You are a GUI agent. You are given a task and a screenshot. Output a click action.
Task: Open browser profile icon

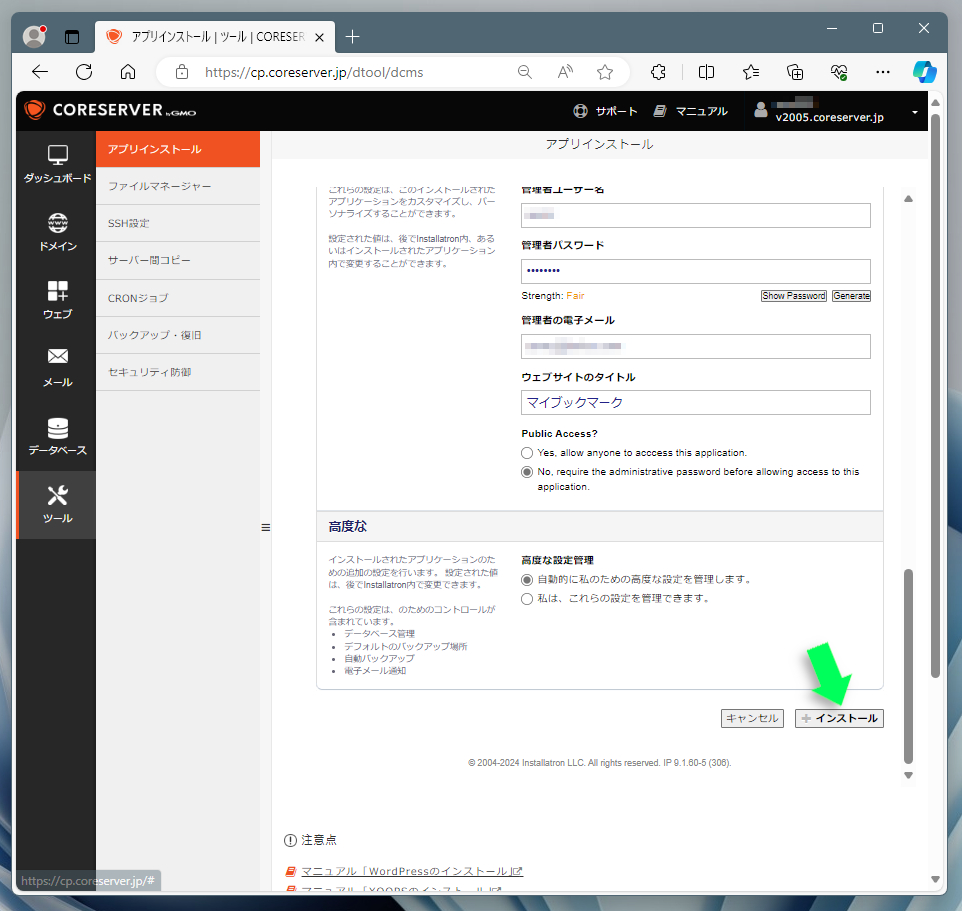[34, 37]
